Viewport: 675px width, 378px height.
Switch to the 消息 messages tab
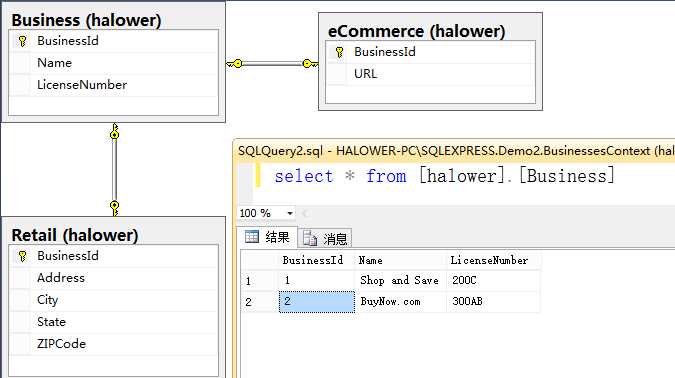325,238
